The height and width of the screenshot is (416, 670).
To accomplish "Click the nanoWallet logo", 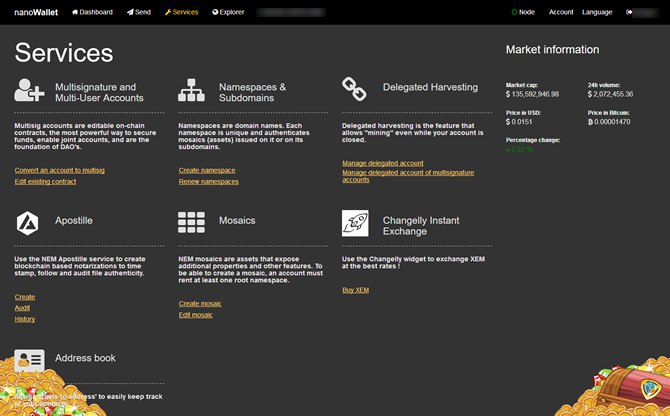I will [x=36, y=12].
